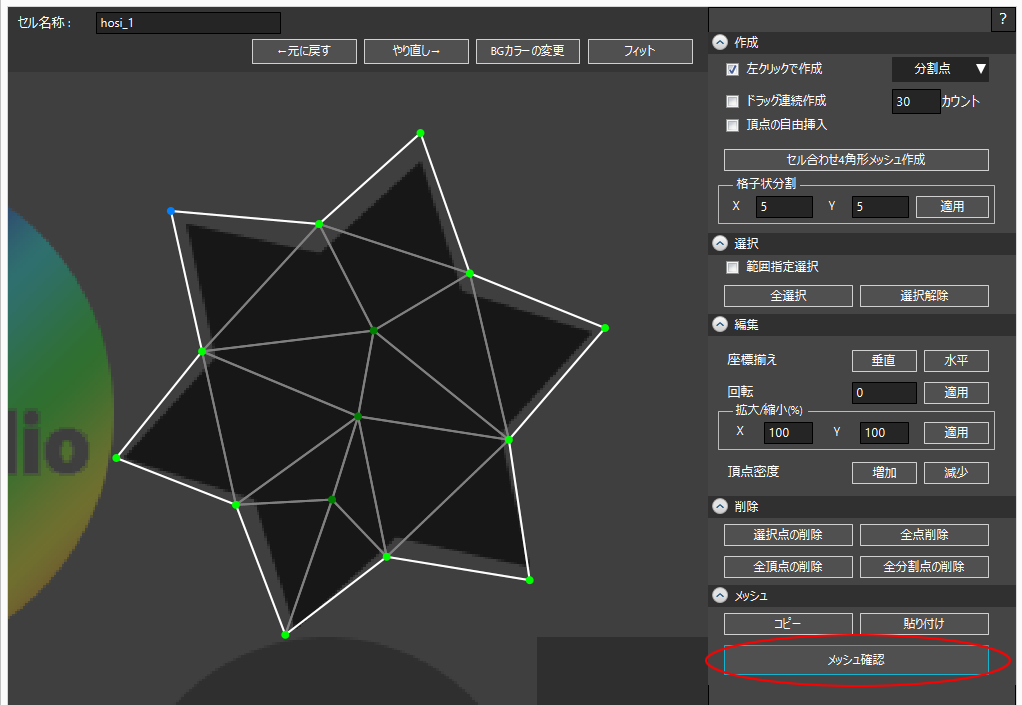Click the メッシュ確認 button
Viewport: 1022px width, 705px height.
point(856,660)
